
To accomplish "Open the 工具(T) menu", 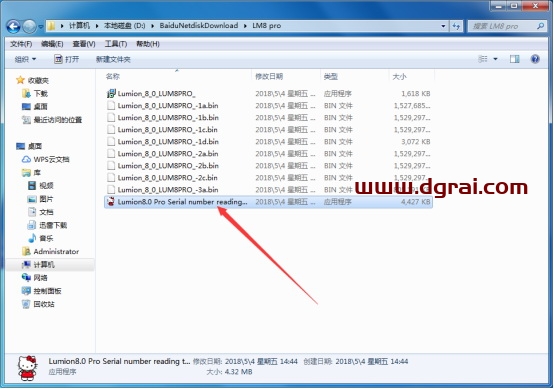I will (x=116, y=44).
